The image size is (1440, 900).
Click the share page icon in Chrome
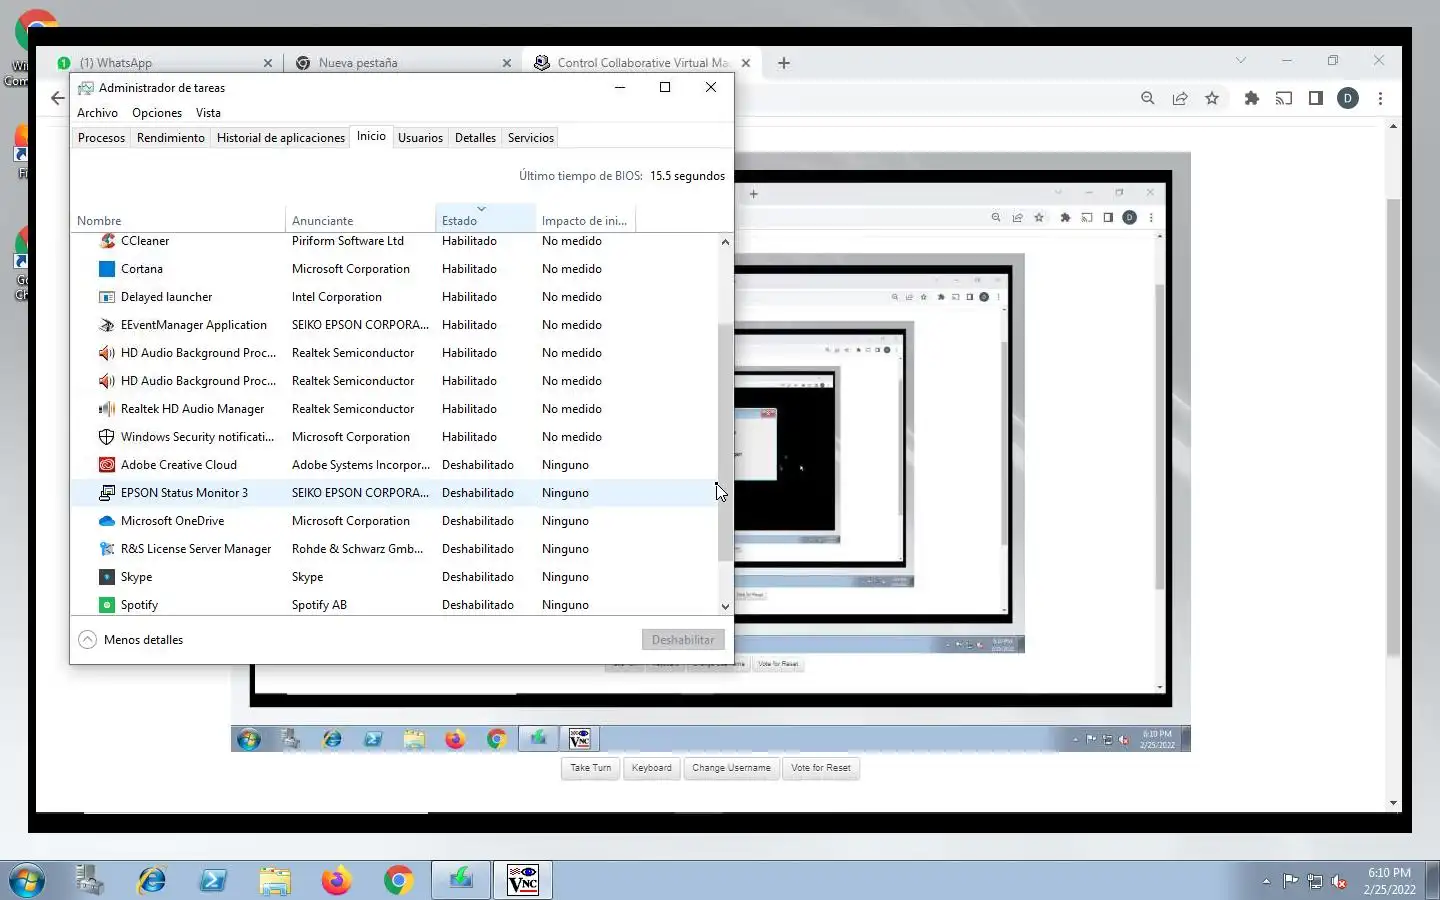pyautogui.click(x=1180, y=98)
